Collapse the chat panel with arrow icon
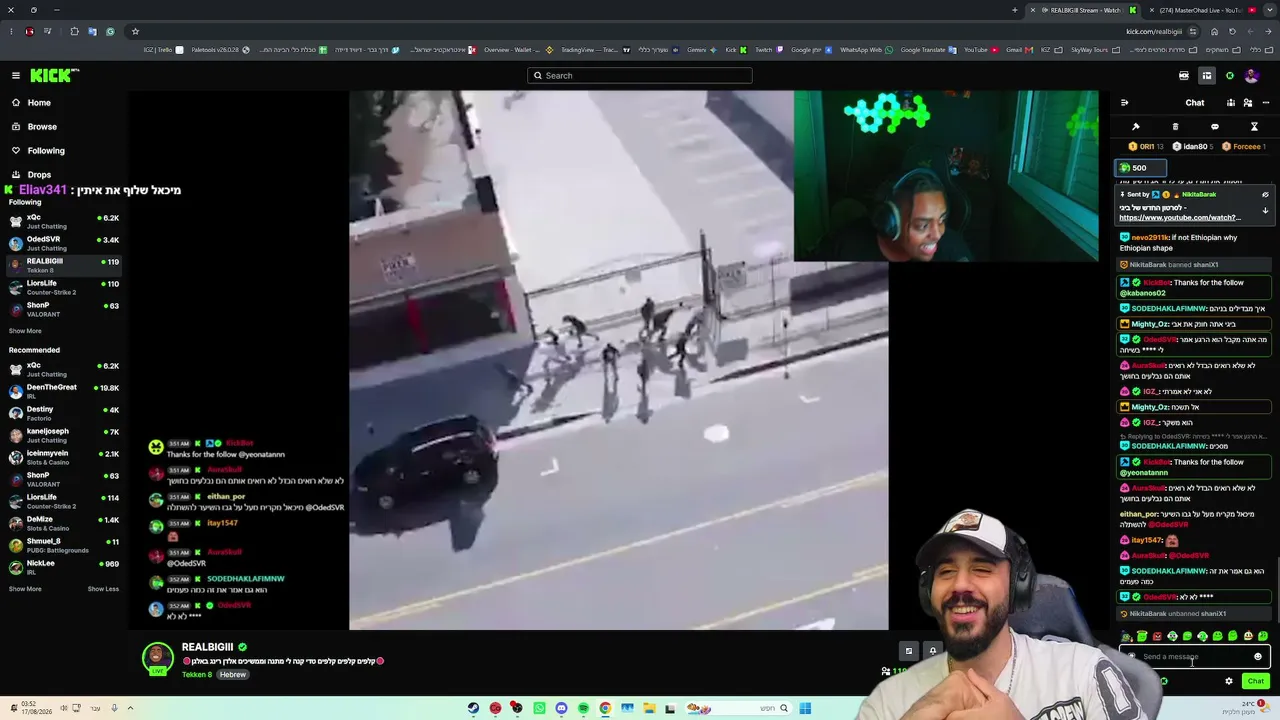 pyautogui.click(x=1124, y=103)
